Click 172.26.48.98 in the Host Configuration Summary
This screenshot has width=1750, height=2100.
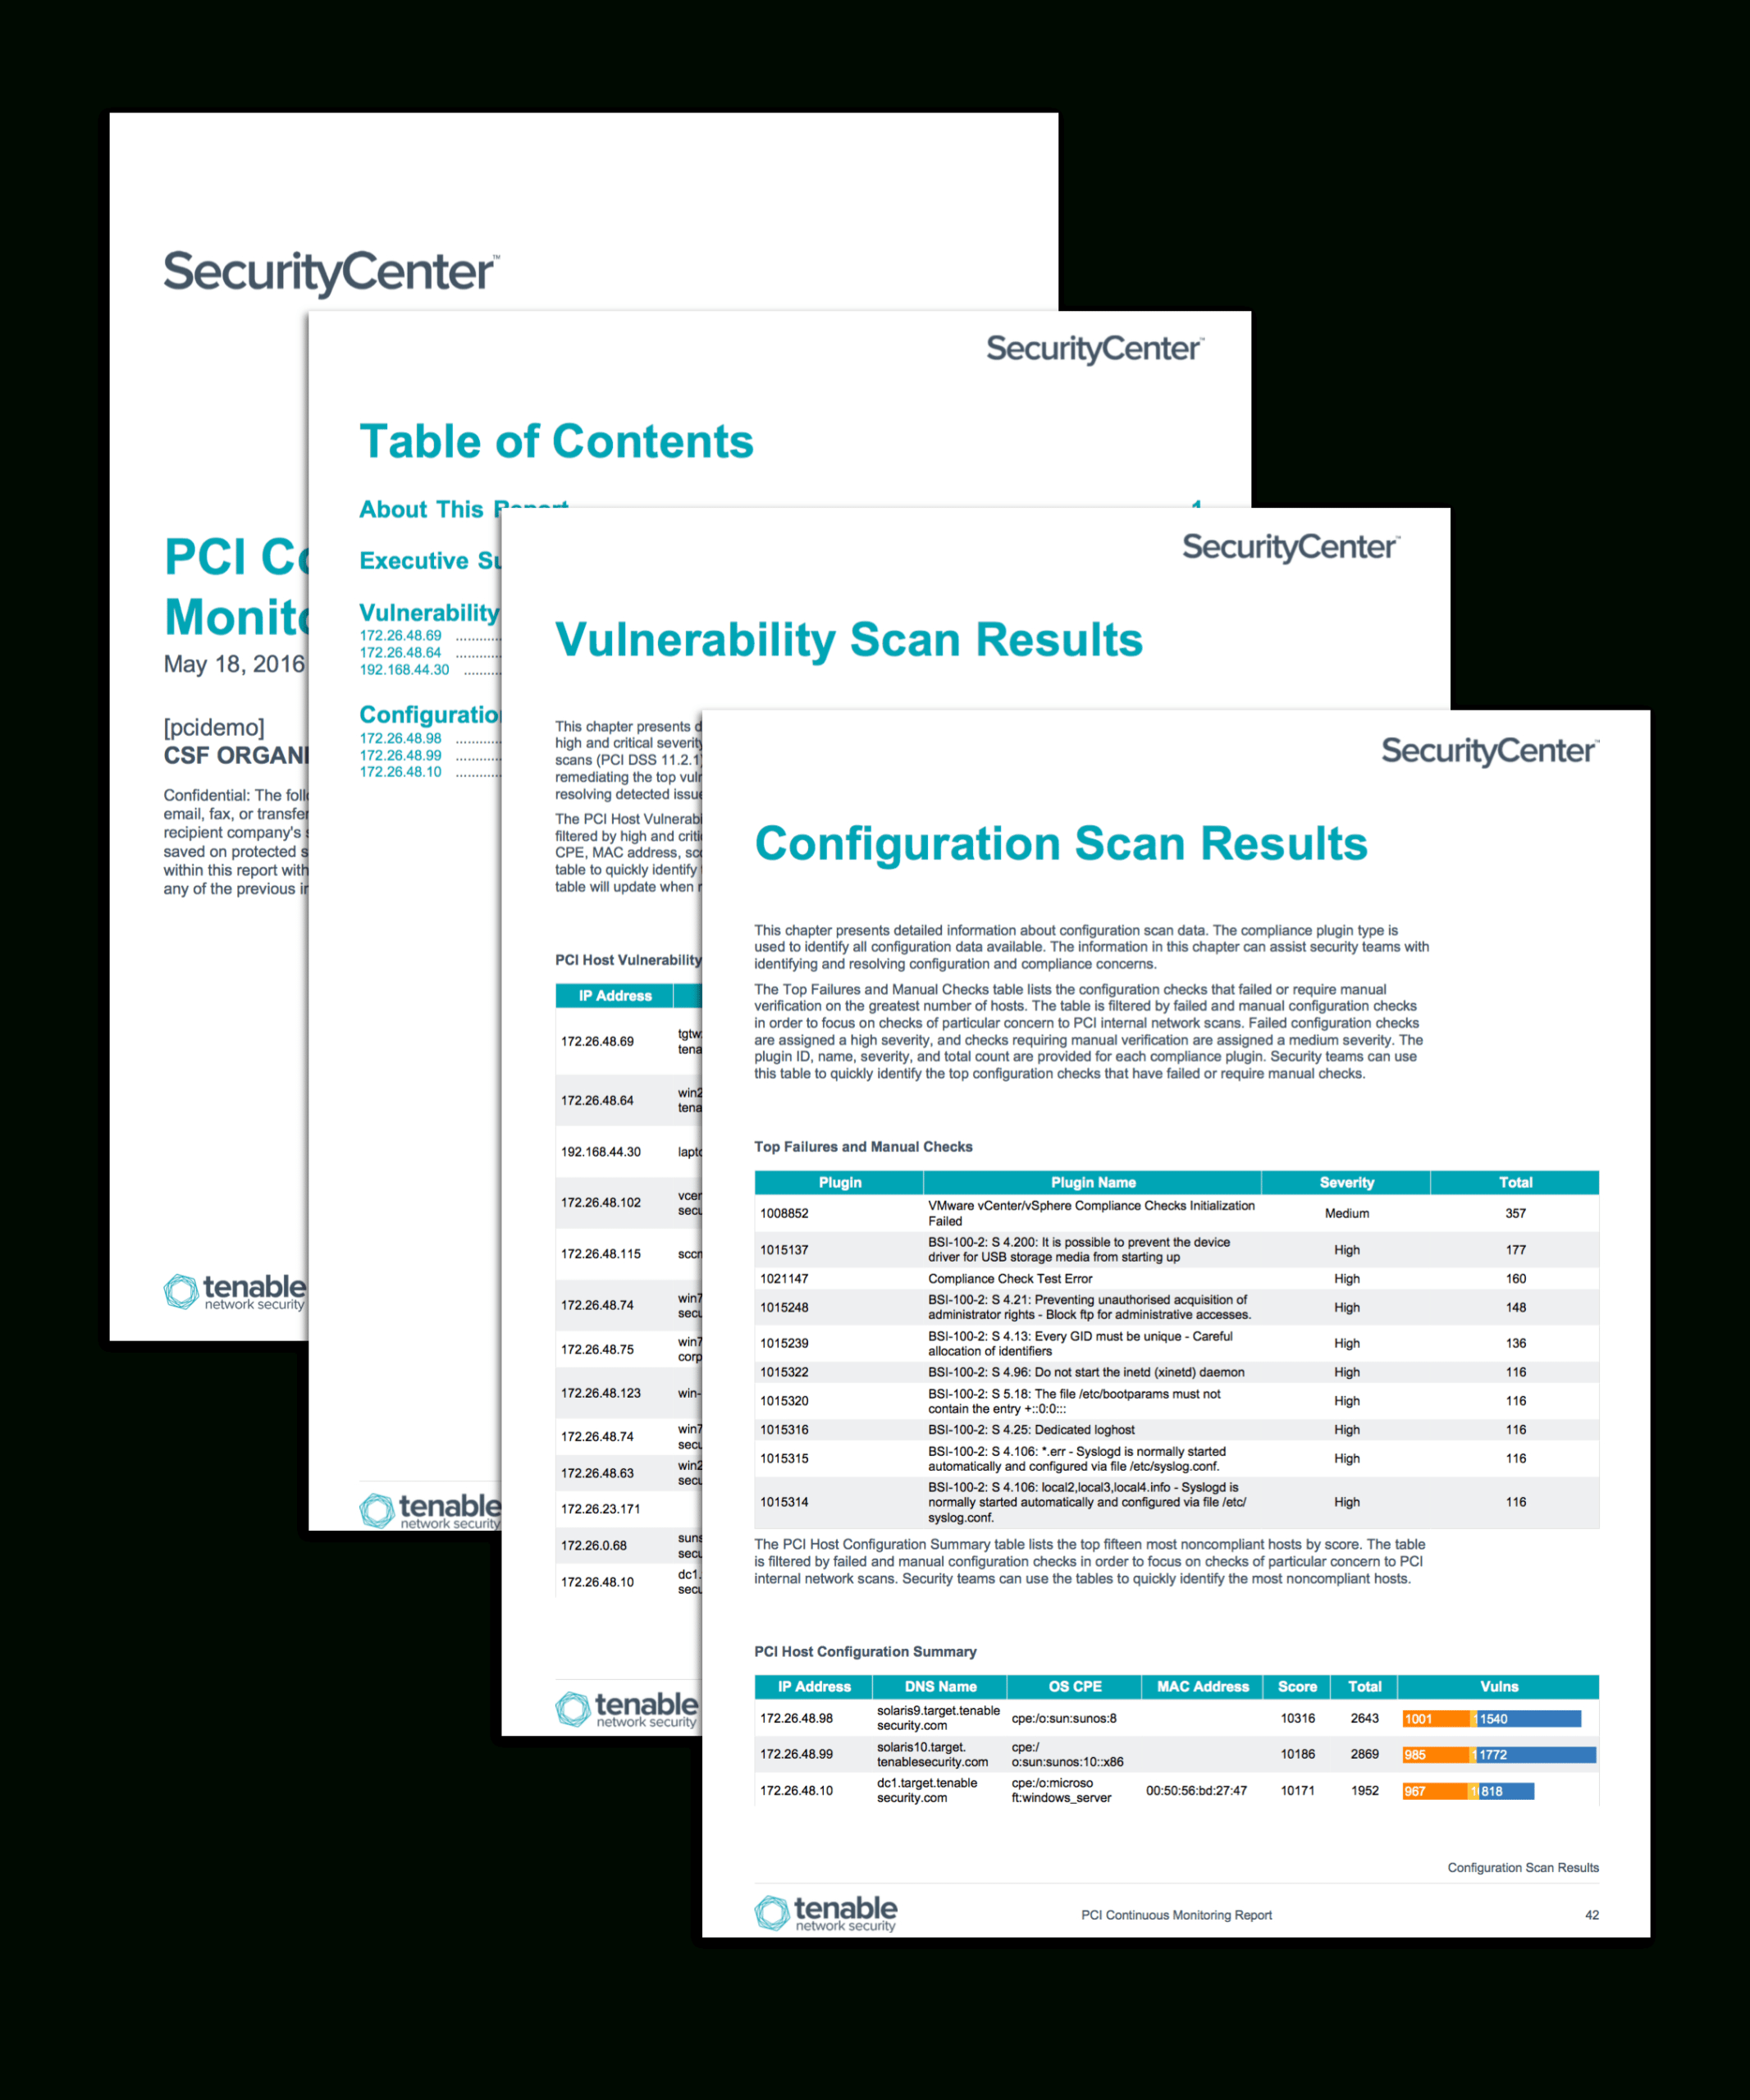pyautogui.click(x=796, y=1719)
